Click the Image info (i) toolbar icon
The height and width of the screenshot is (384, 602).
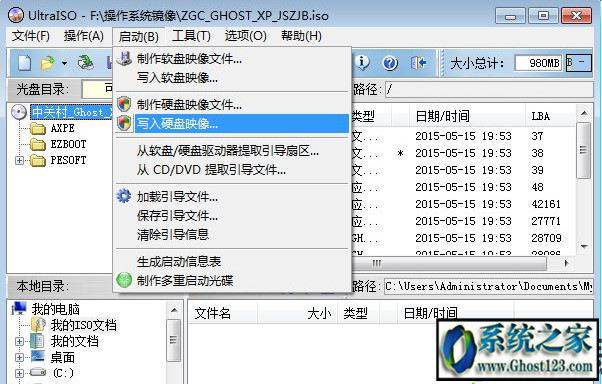362,63
